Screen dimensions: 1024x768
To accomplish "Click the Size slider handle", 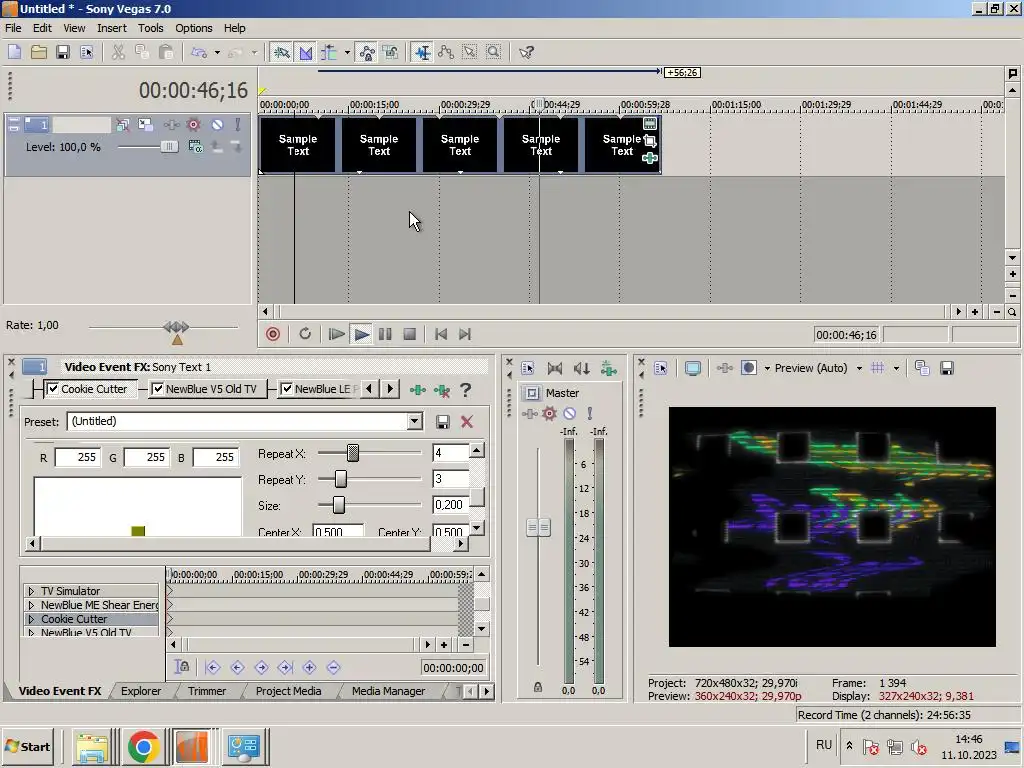I will point(338,505).
